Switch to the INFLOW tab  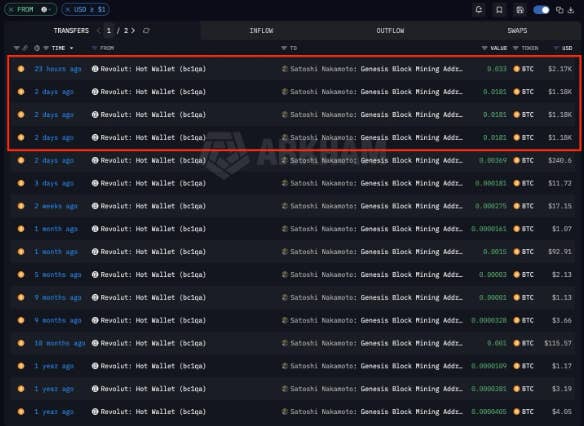(261, 31)
